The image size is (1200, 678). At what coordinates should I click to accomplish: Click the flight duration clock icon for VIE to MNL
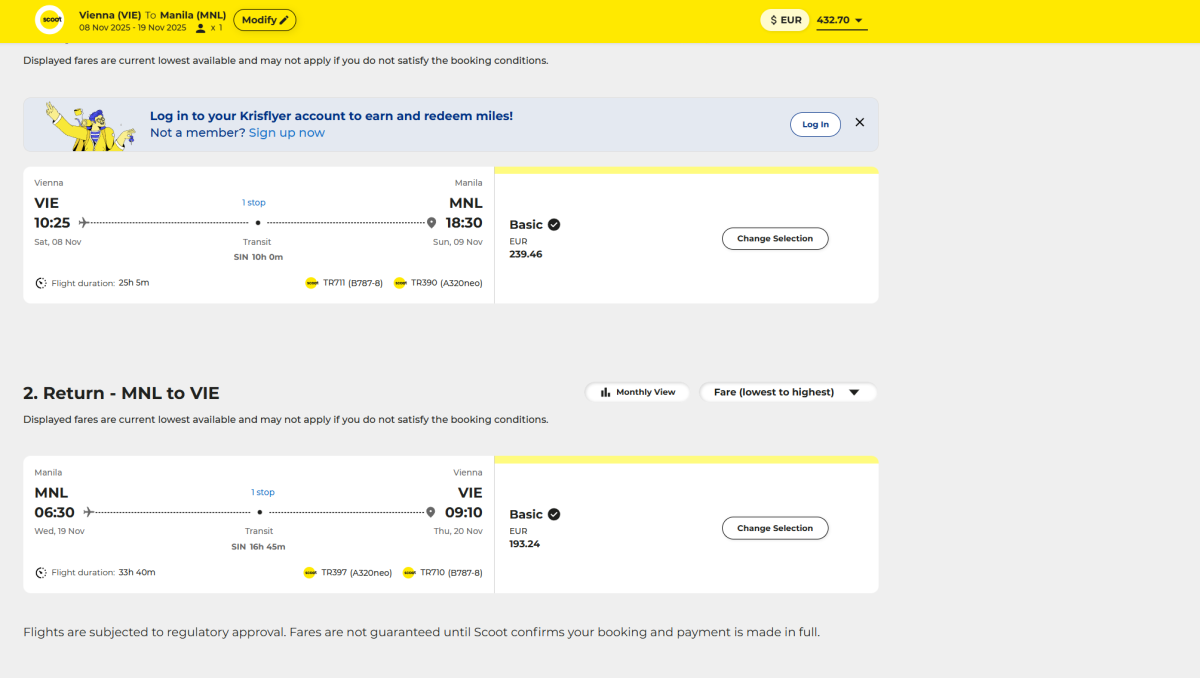(x=41, y=283)
